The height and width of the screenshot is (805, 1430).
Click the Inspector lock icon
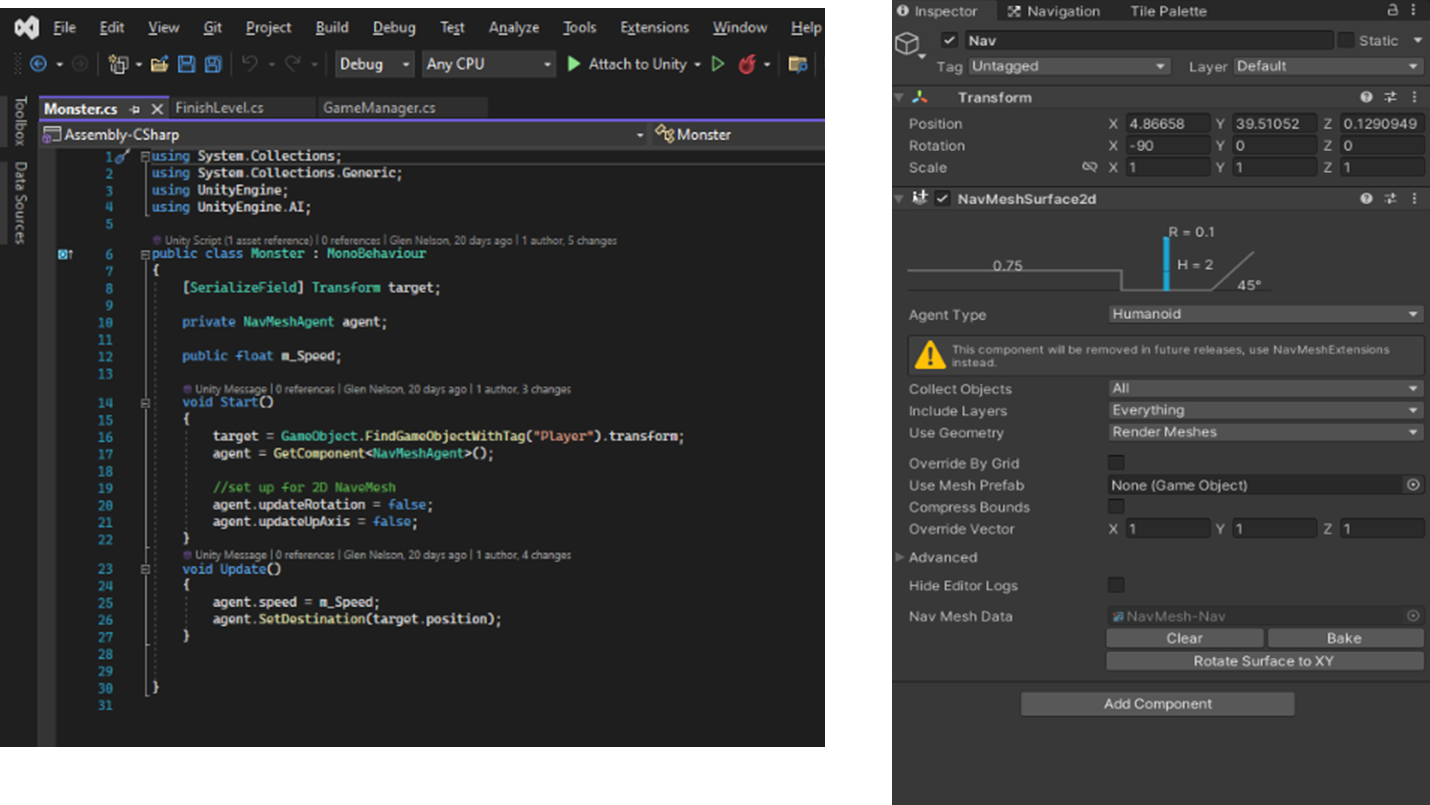tap(1394, 11)
